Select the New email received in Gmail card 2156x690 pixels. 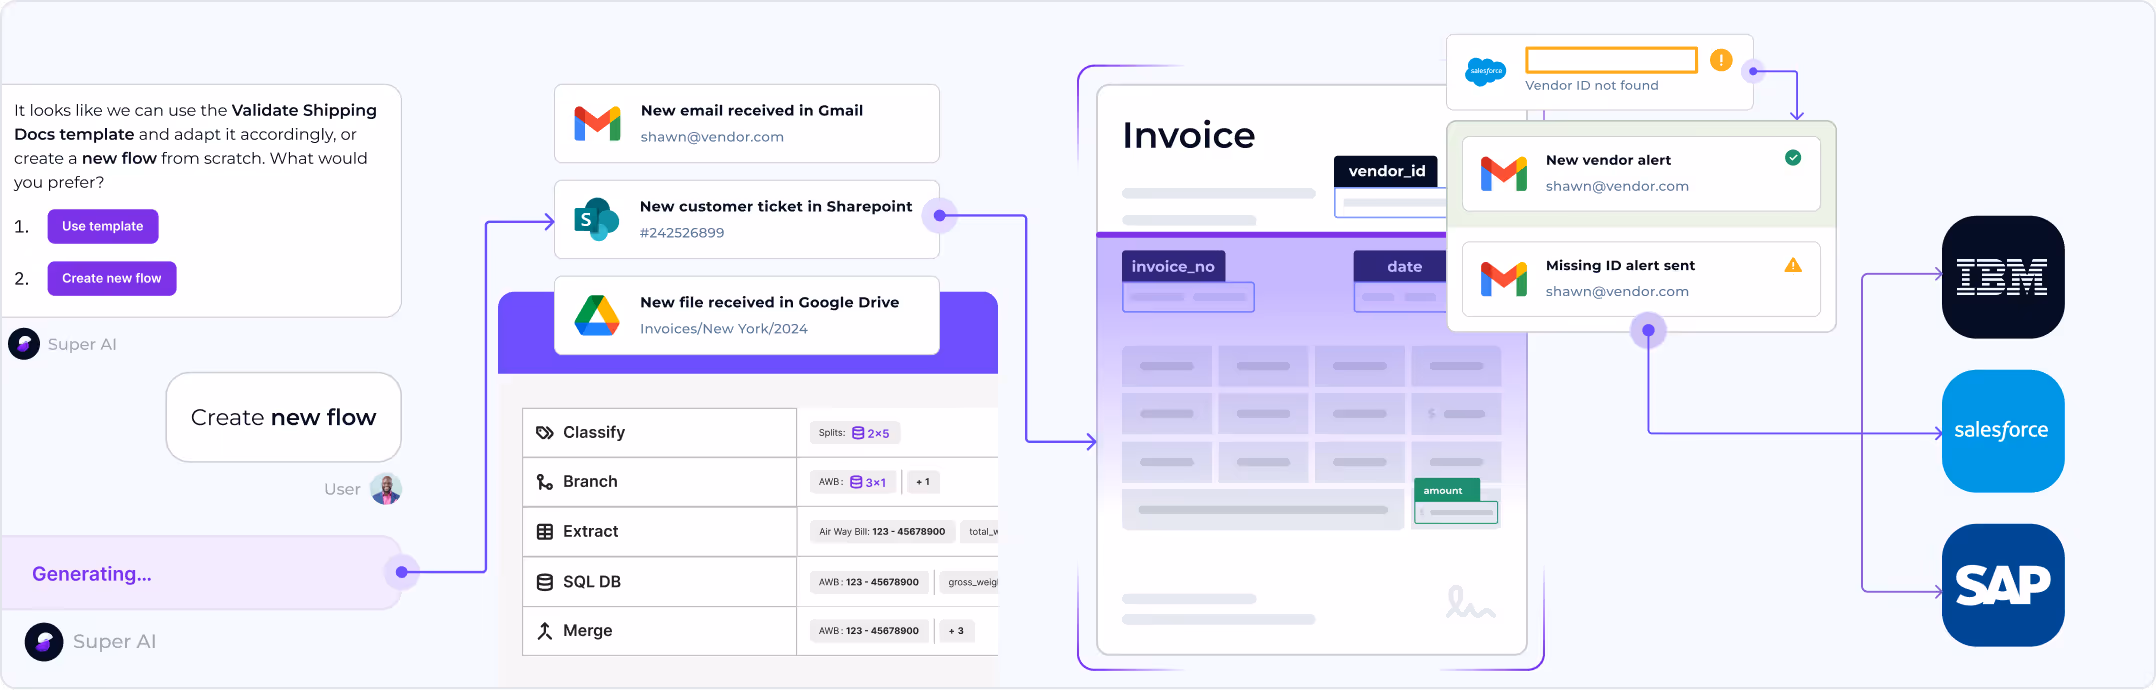tap(747, 124)
